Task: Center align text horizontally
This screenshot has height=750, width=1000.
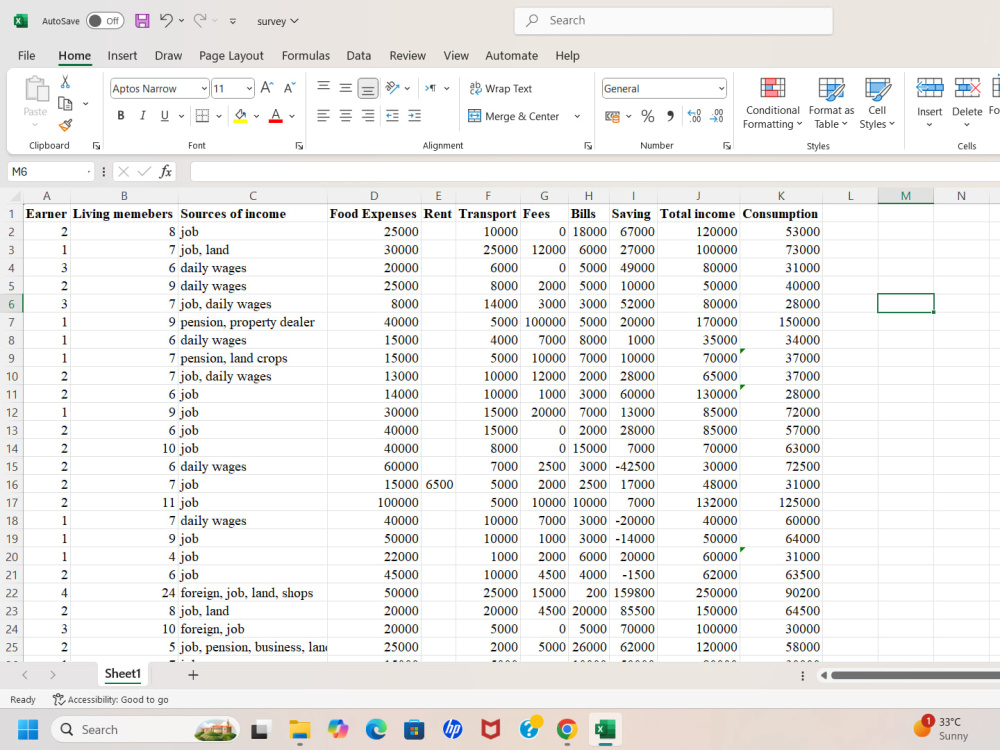Action: coord(346,116)
